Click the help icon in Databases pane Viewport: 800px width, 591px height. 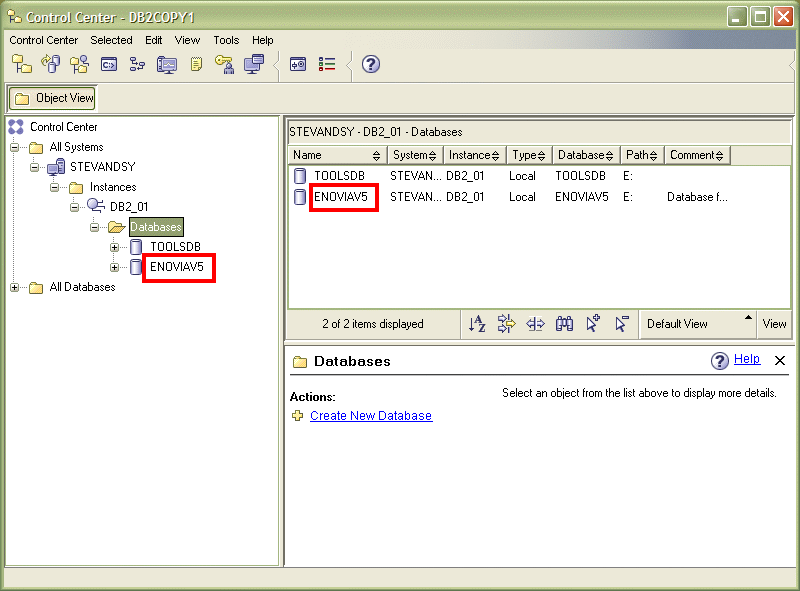point(719,361)
